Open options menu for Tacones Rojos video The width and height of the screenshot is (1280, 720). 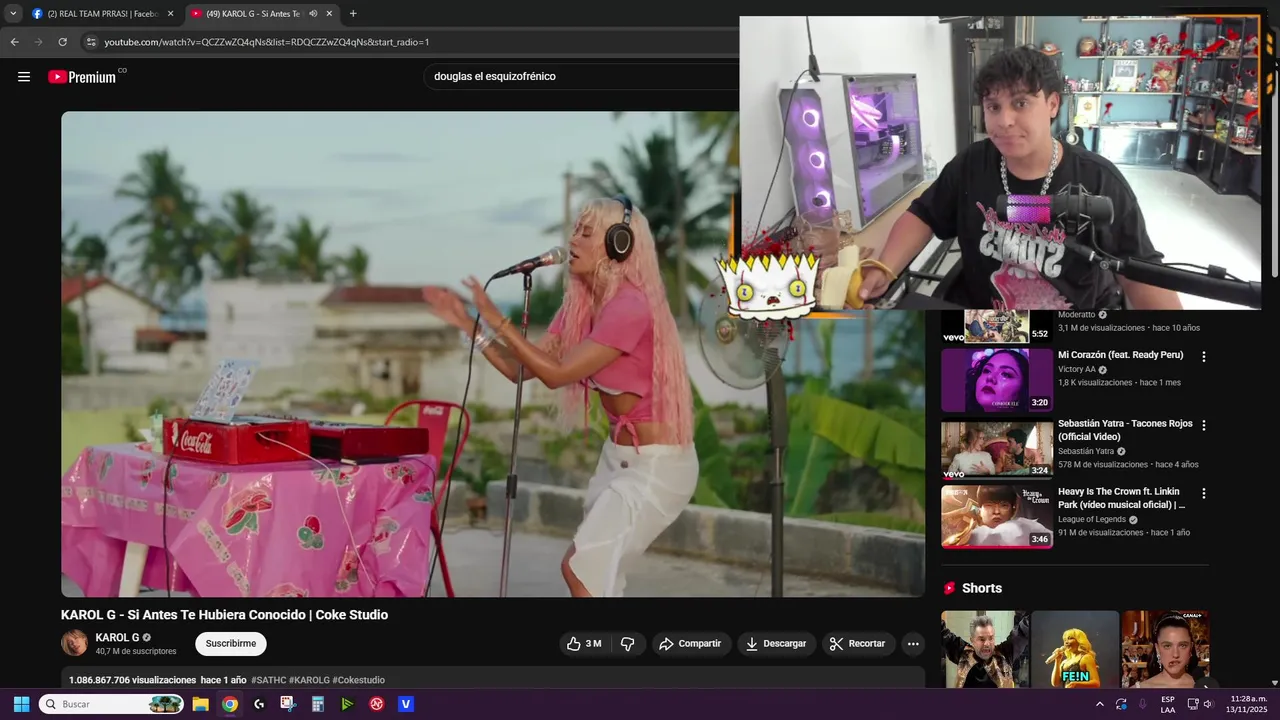pyautogui.click(x=1204, y=425)
